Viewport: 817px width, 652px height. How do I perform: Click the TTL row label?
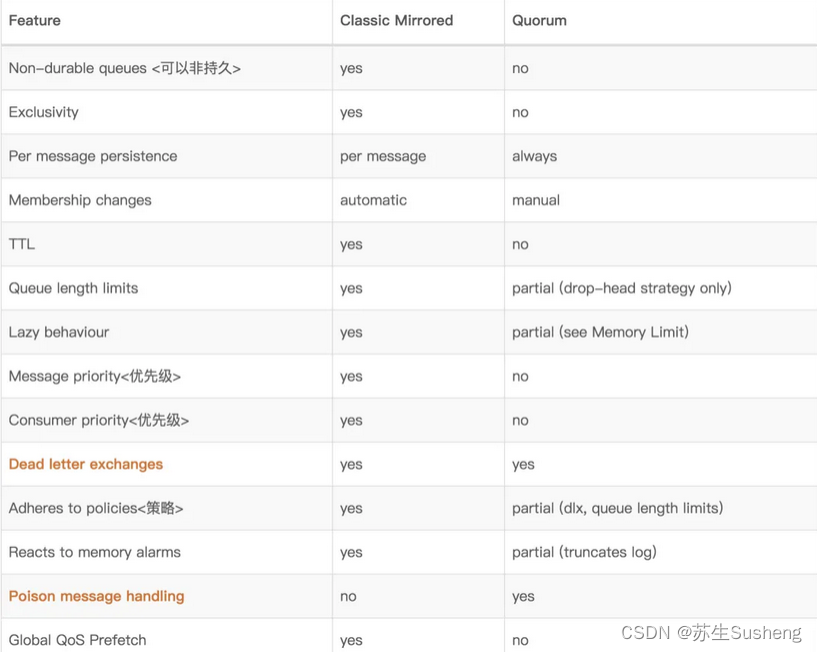pos(22,244)
